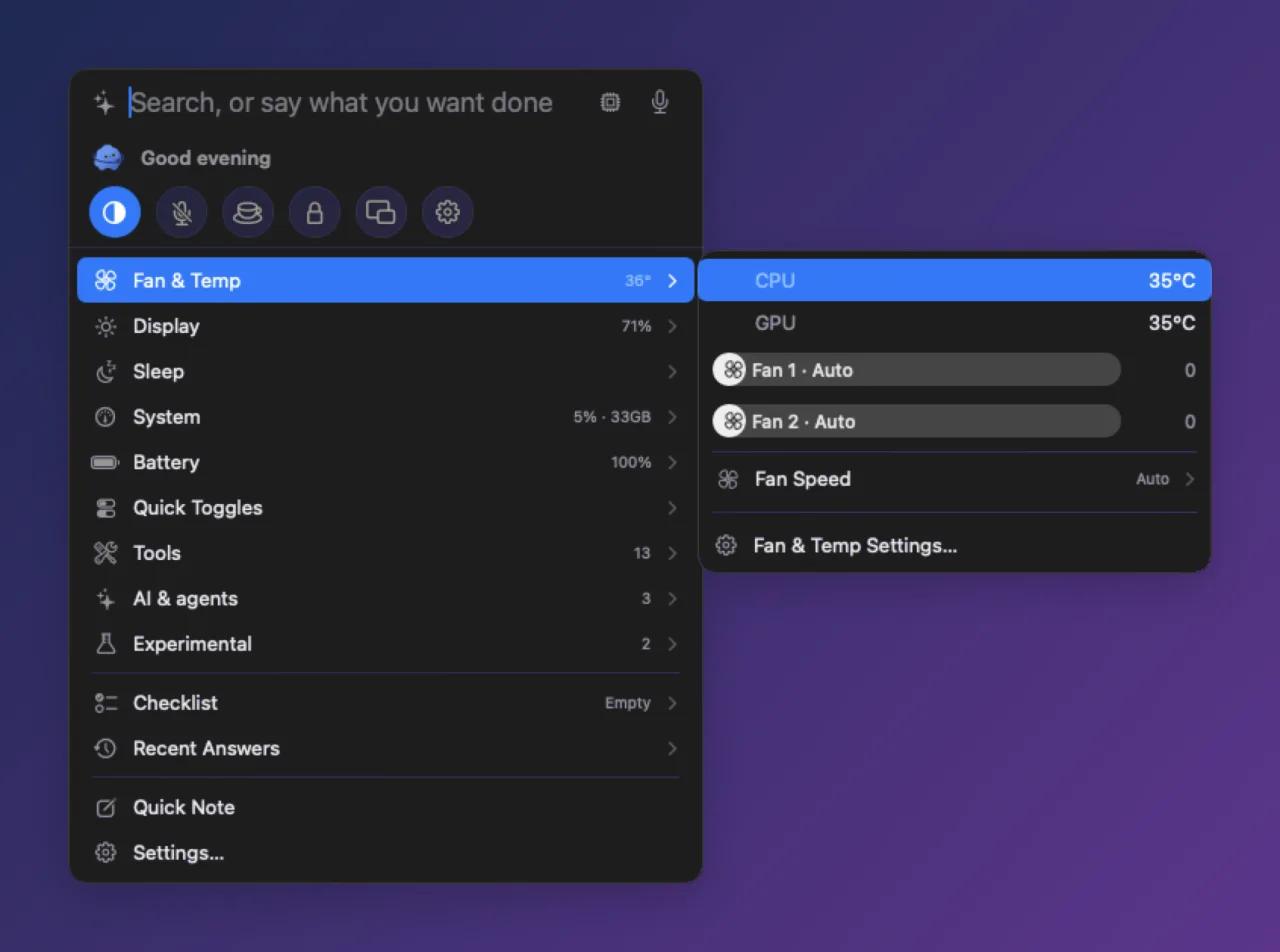Click the moon icon next to Sleep
The width and height of the screenshot is (1280, 952).
pyautogui.click(x=106, y=371)
